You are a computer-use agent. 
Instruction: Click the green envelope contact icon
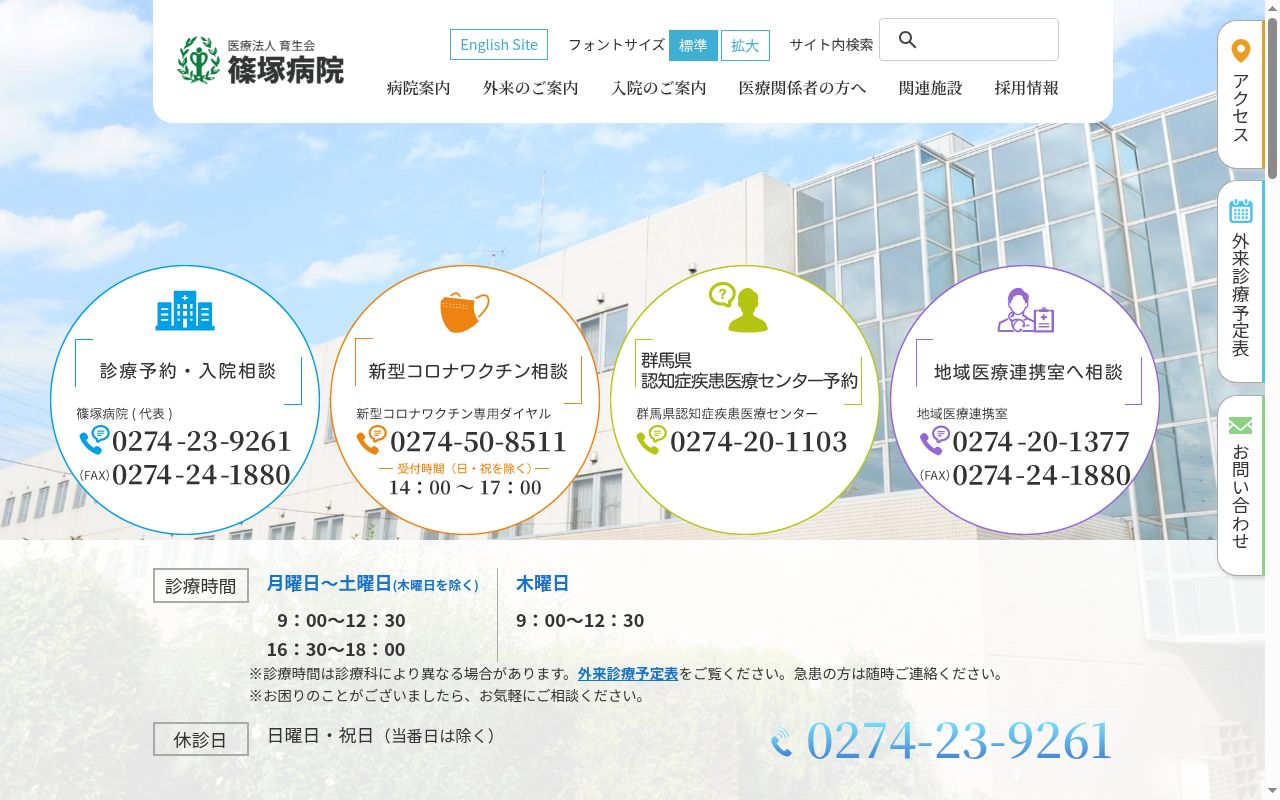(1240, 426)
